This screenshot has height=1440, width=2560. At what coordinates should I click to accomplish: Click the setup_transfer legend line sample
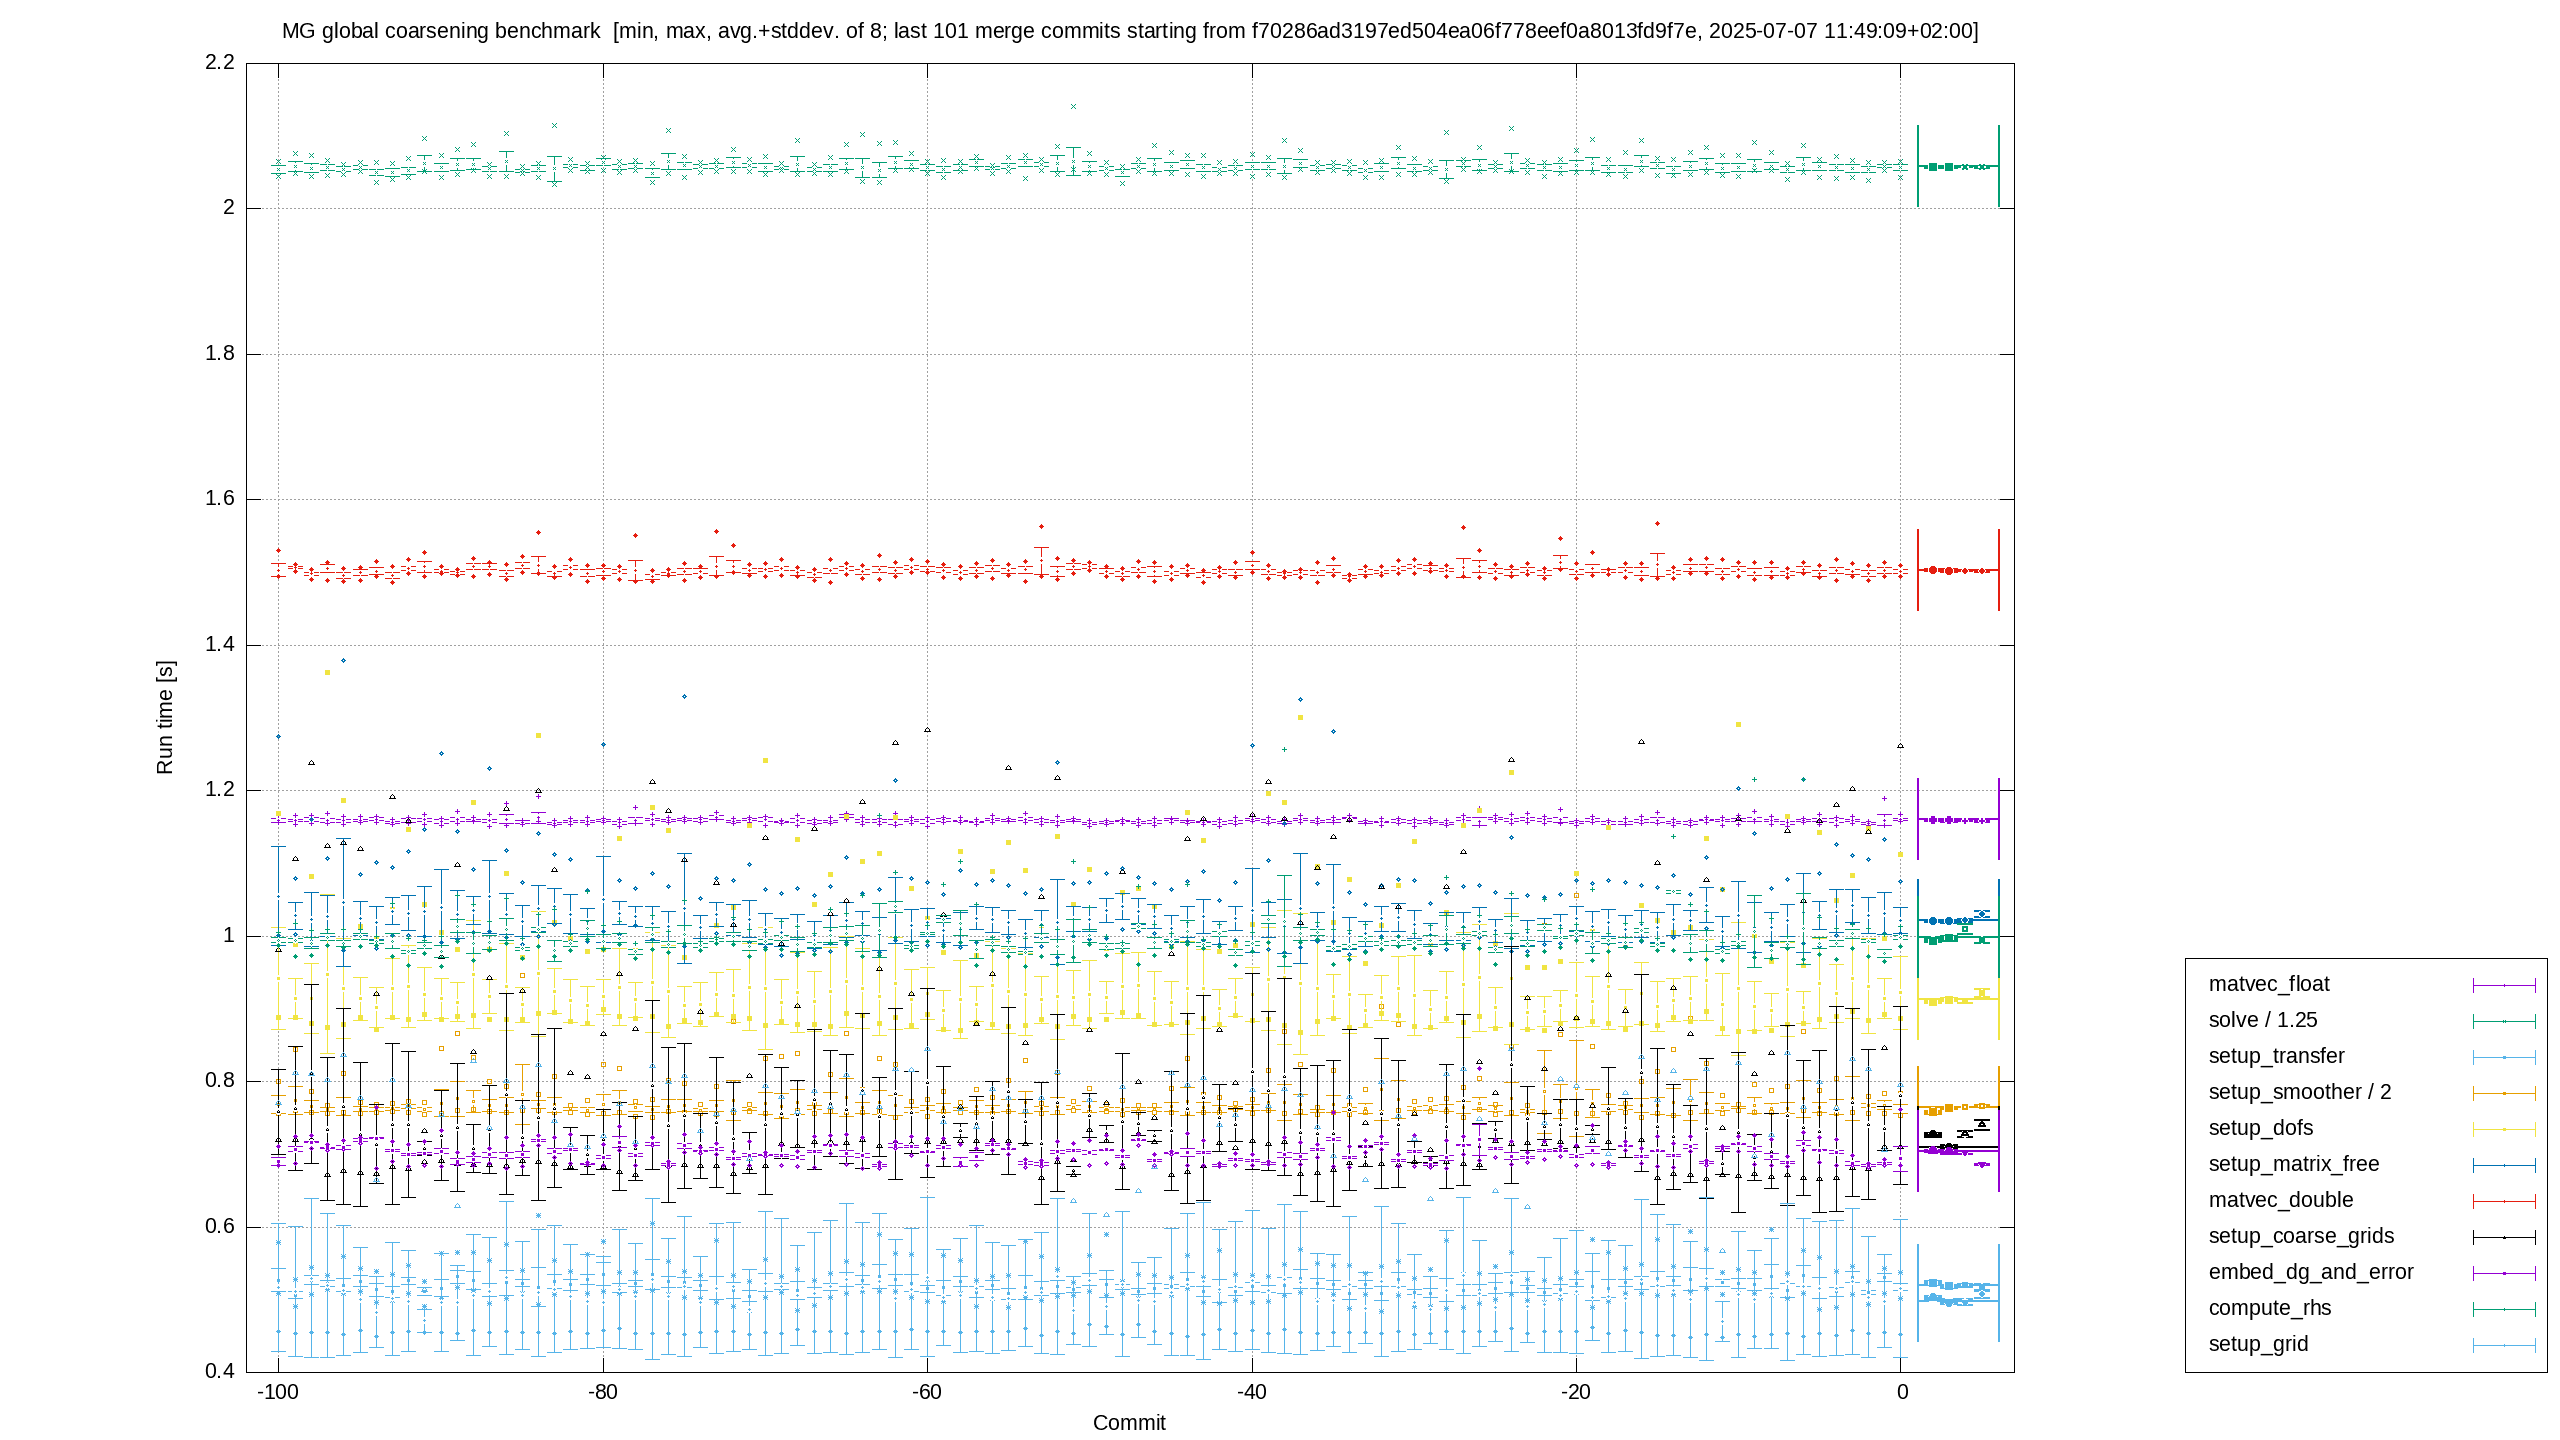coord(2504,1057)
